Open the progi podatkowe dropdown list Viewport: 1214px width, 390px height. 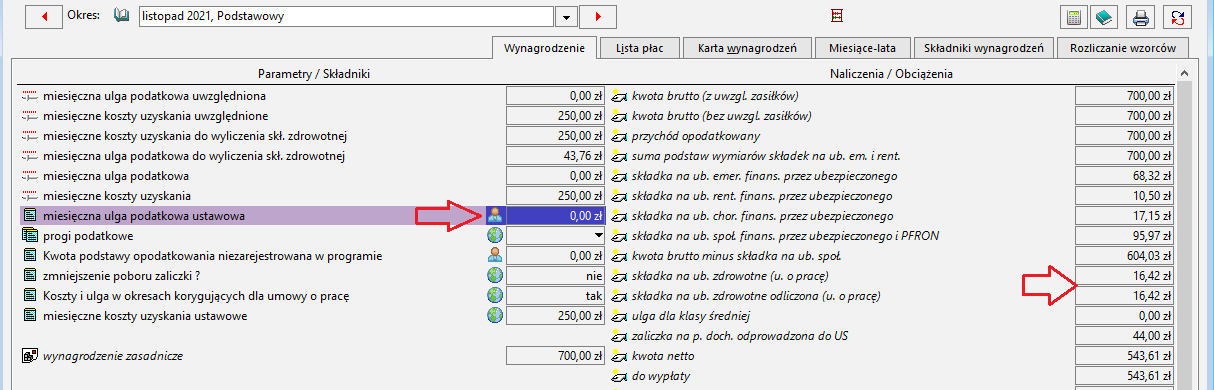tap(599, 235)
